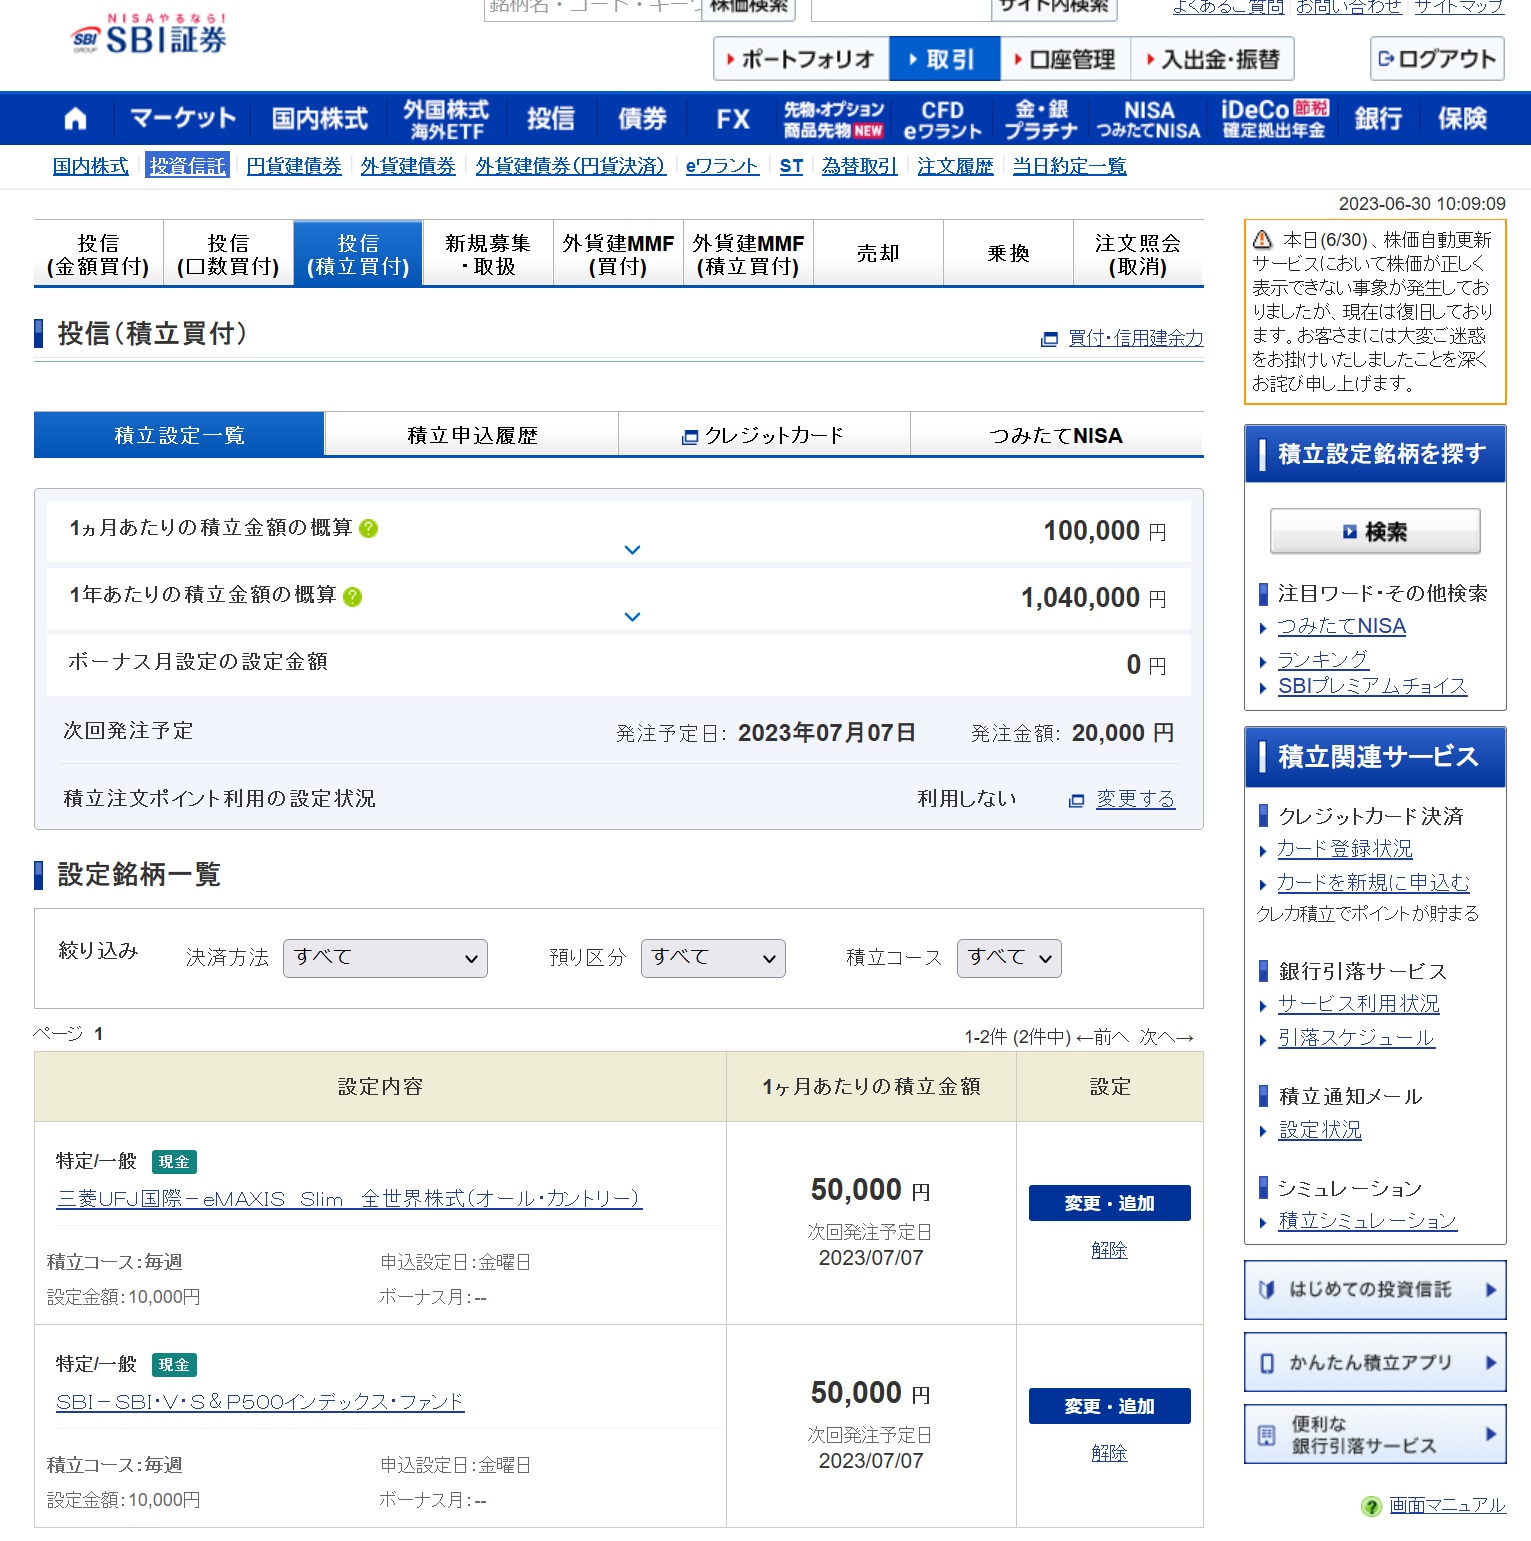Switch to the 投信(口数買付) tab
Screen dimensions: 1531x1541
[x=228, y=254]
